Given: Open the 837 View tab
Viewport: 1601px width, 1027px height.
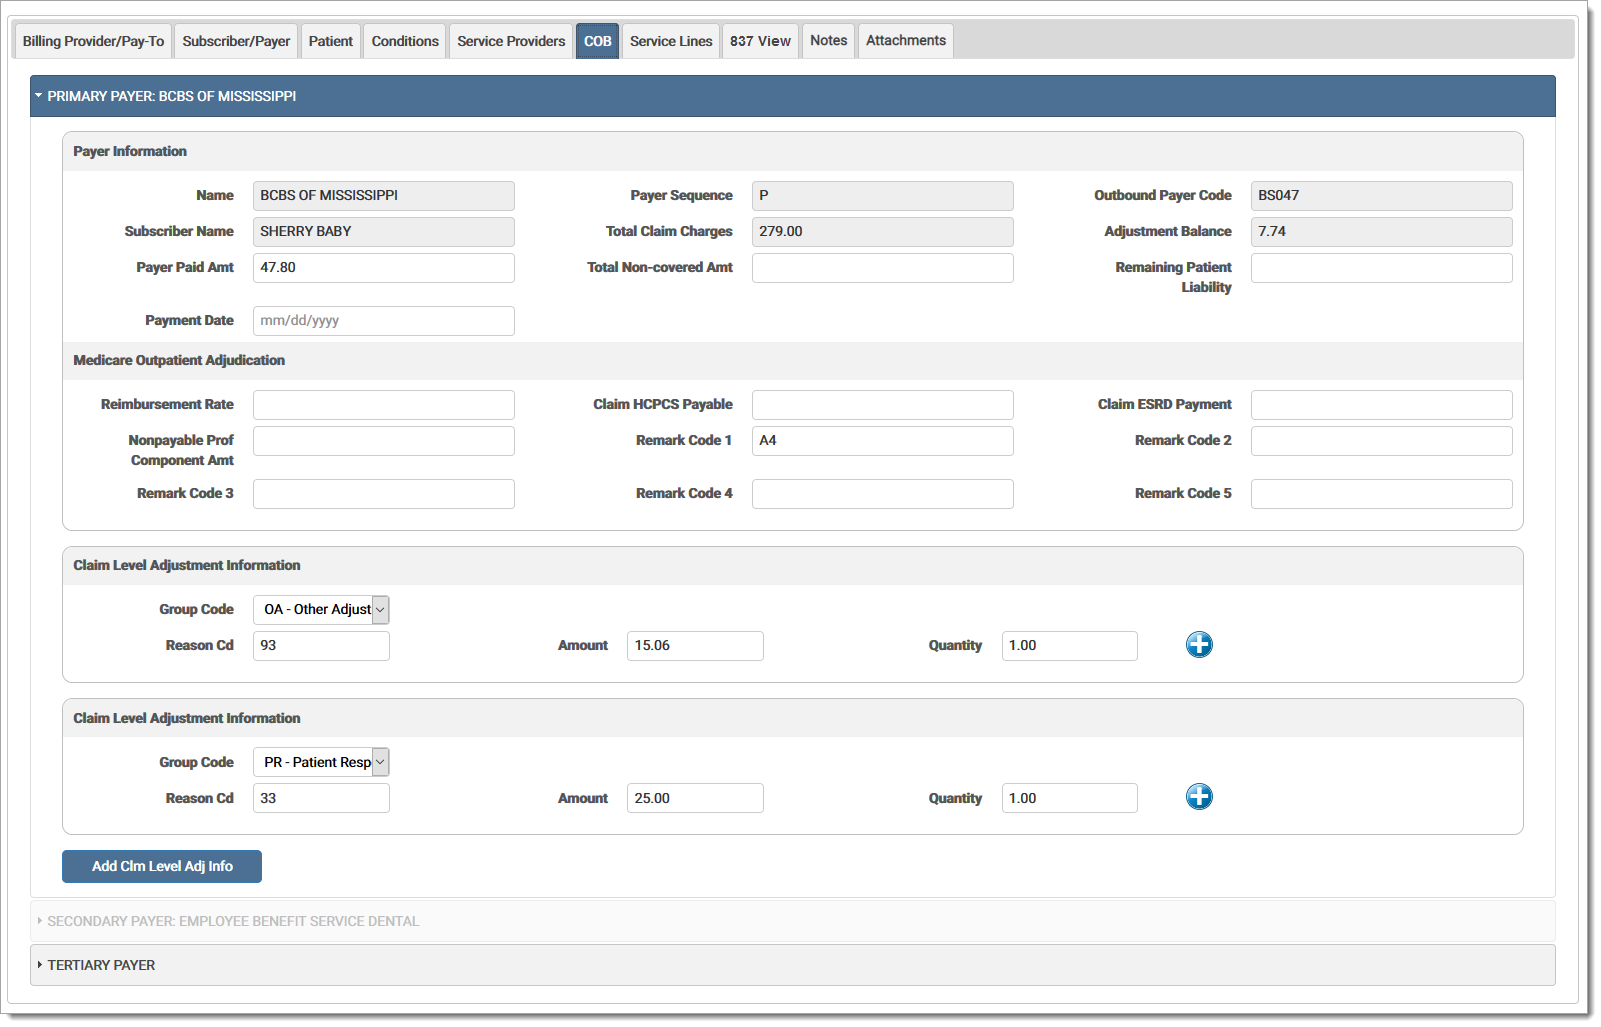Looking at the screenshot, I should point(760,41).
